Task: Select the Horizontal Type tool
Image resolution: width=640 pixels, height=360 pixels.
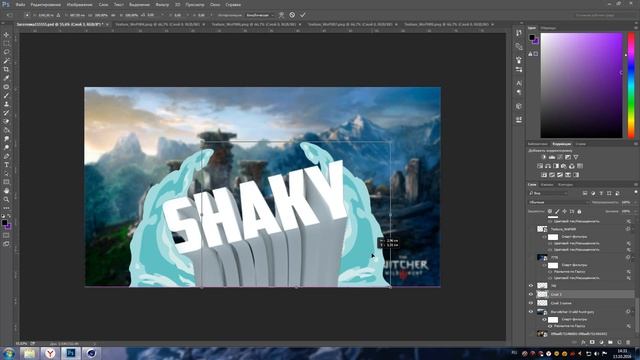Action: 6,165
